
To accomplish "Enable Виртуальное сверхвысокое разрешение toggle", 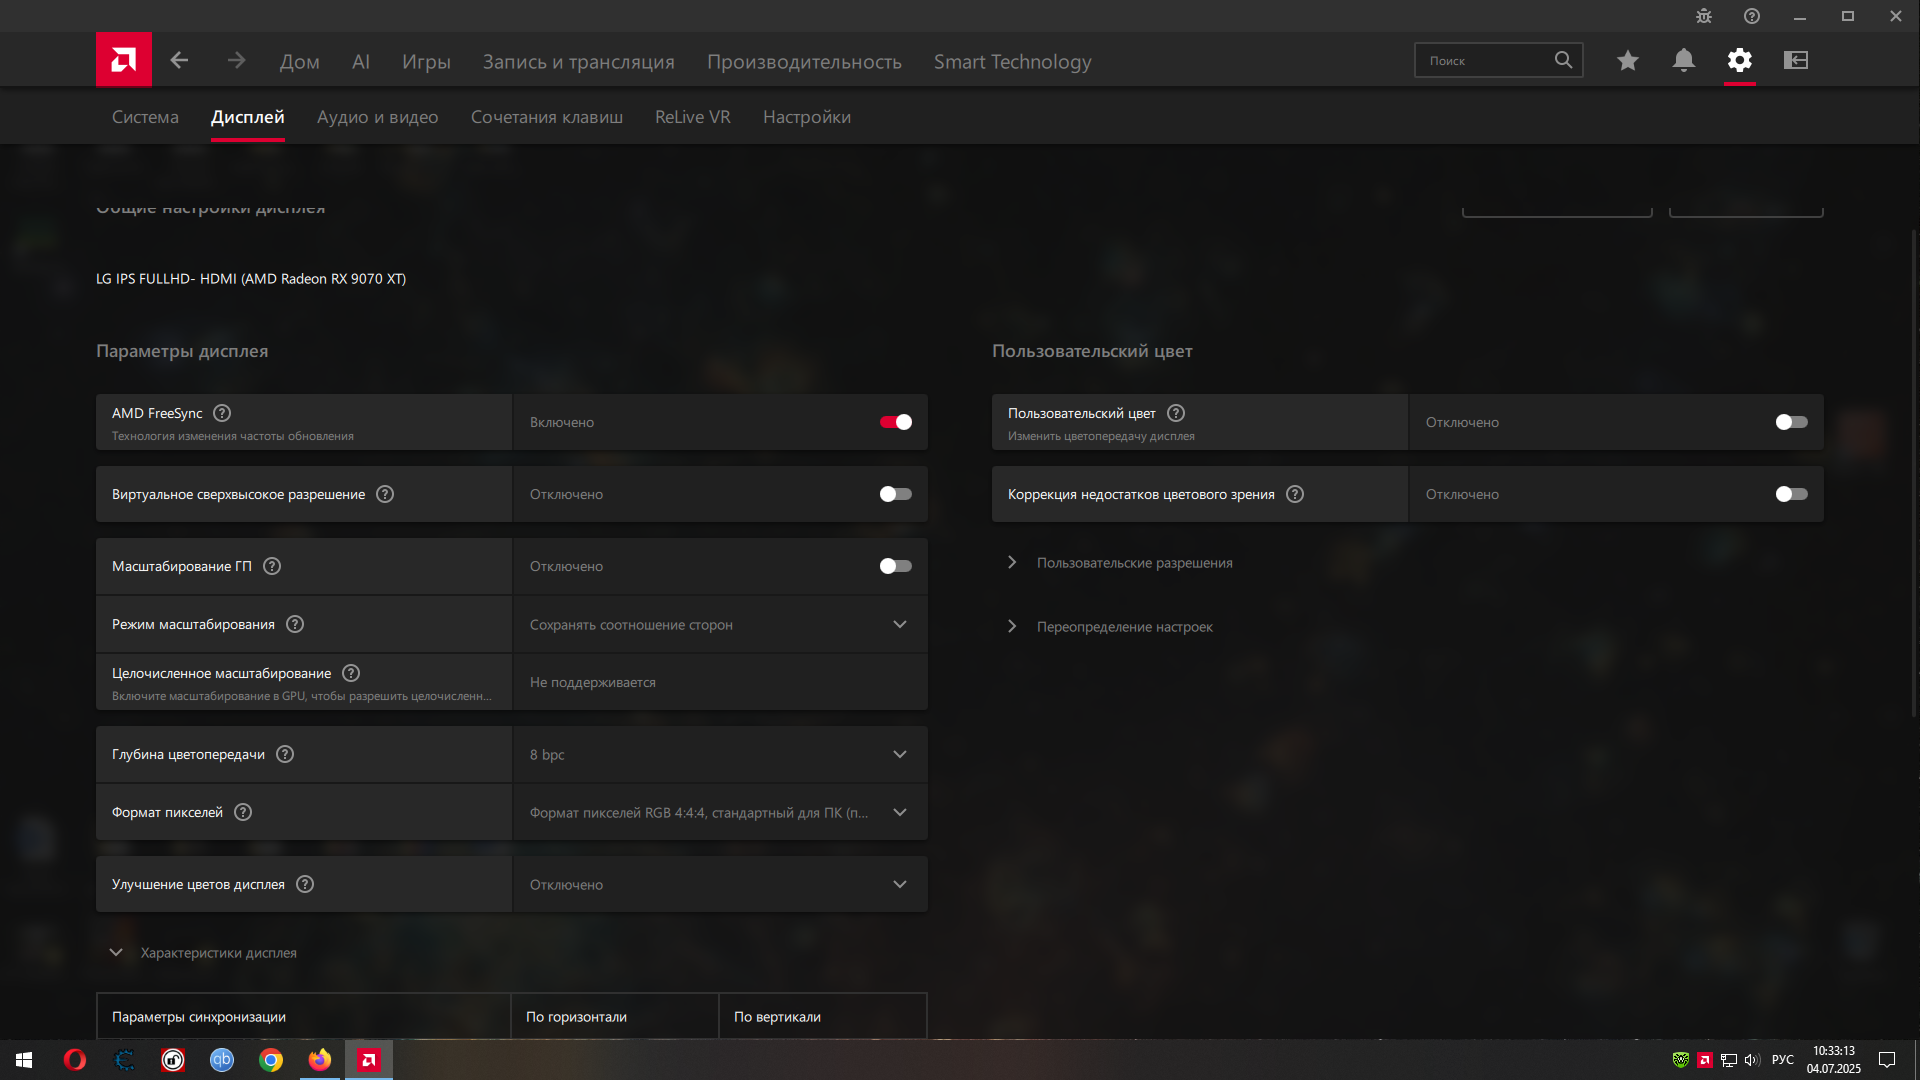I will (x=896, y=494).
